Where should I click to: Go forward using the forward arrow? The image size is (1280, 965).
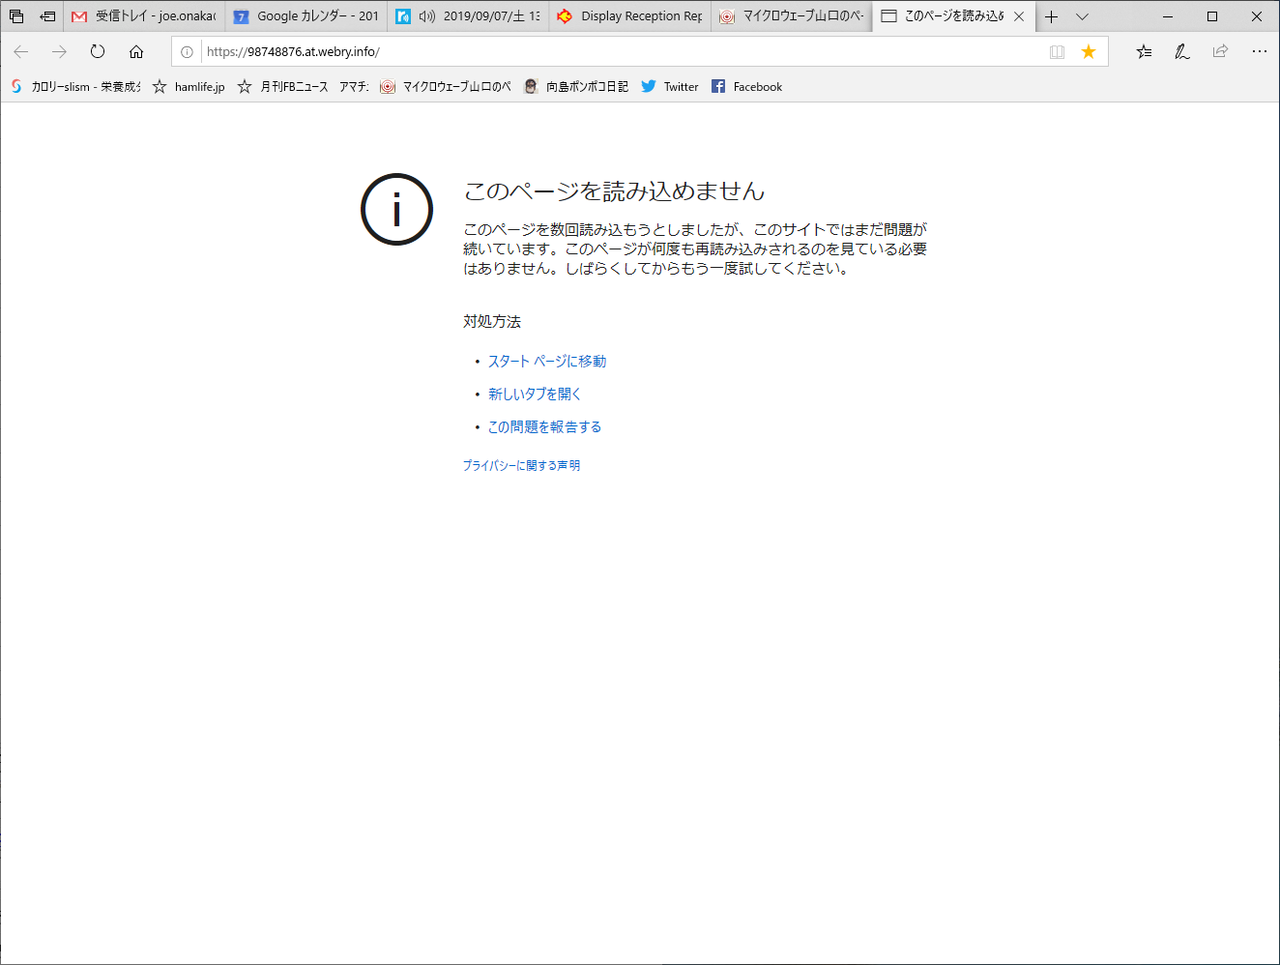tap(59, 51)
